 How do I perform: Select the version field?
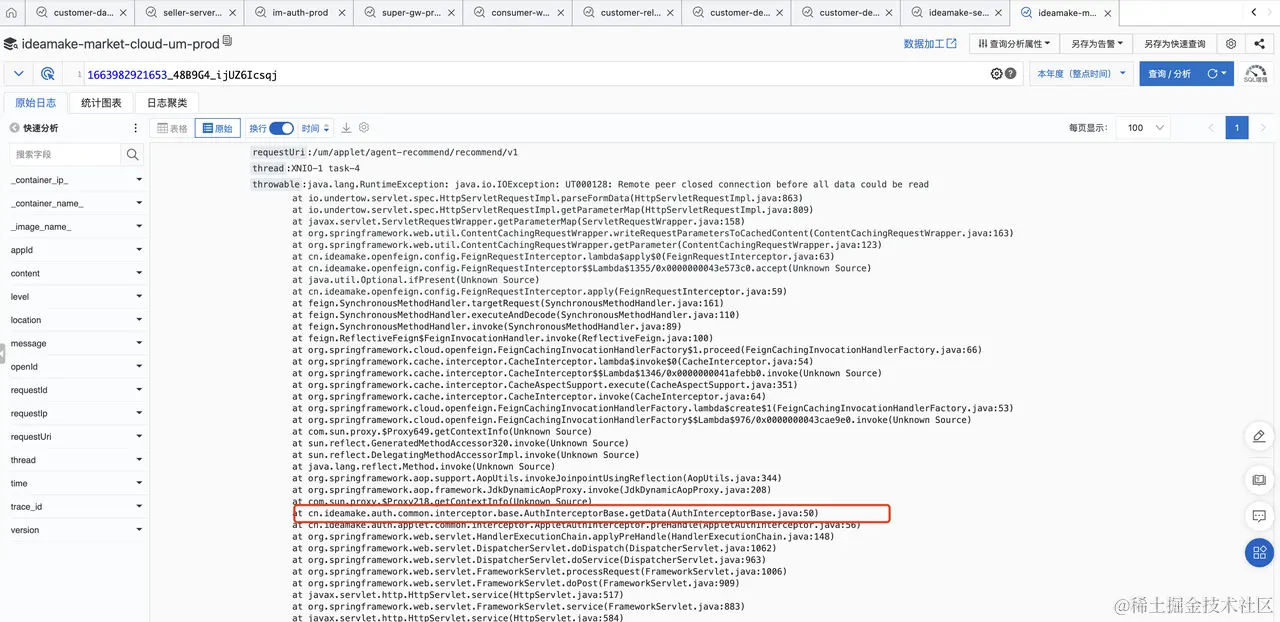tap(25, 530)
